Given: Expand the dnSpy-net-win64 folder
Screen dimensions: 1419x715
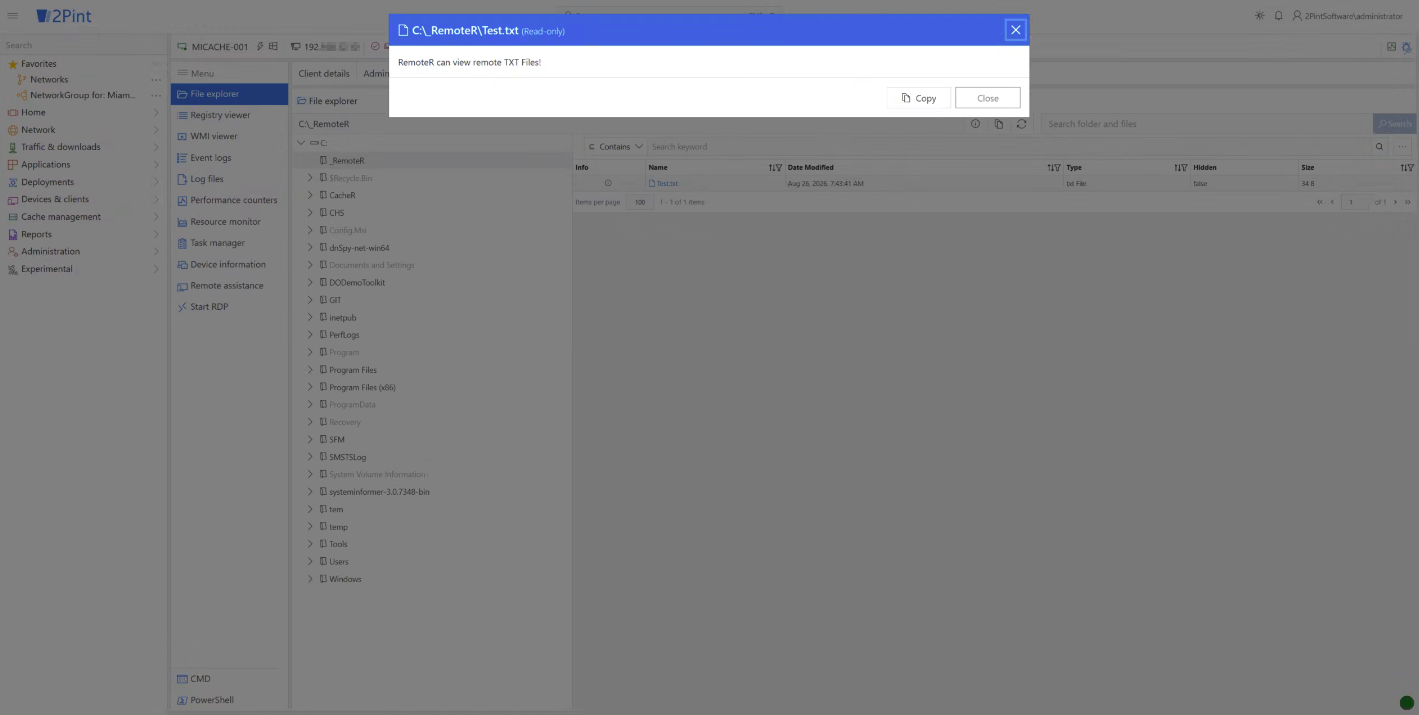Looking at the screenshot, I should click(x=310, y=248).
